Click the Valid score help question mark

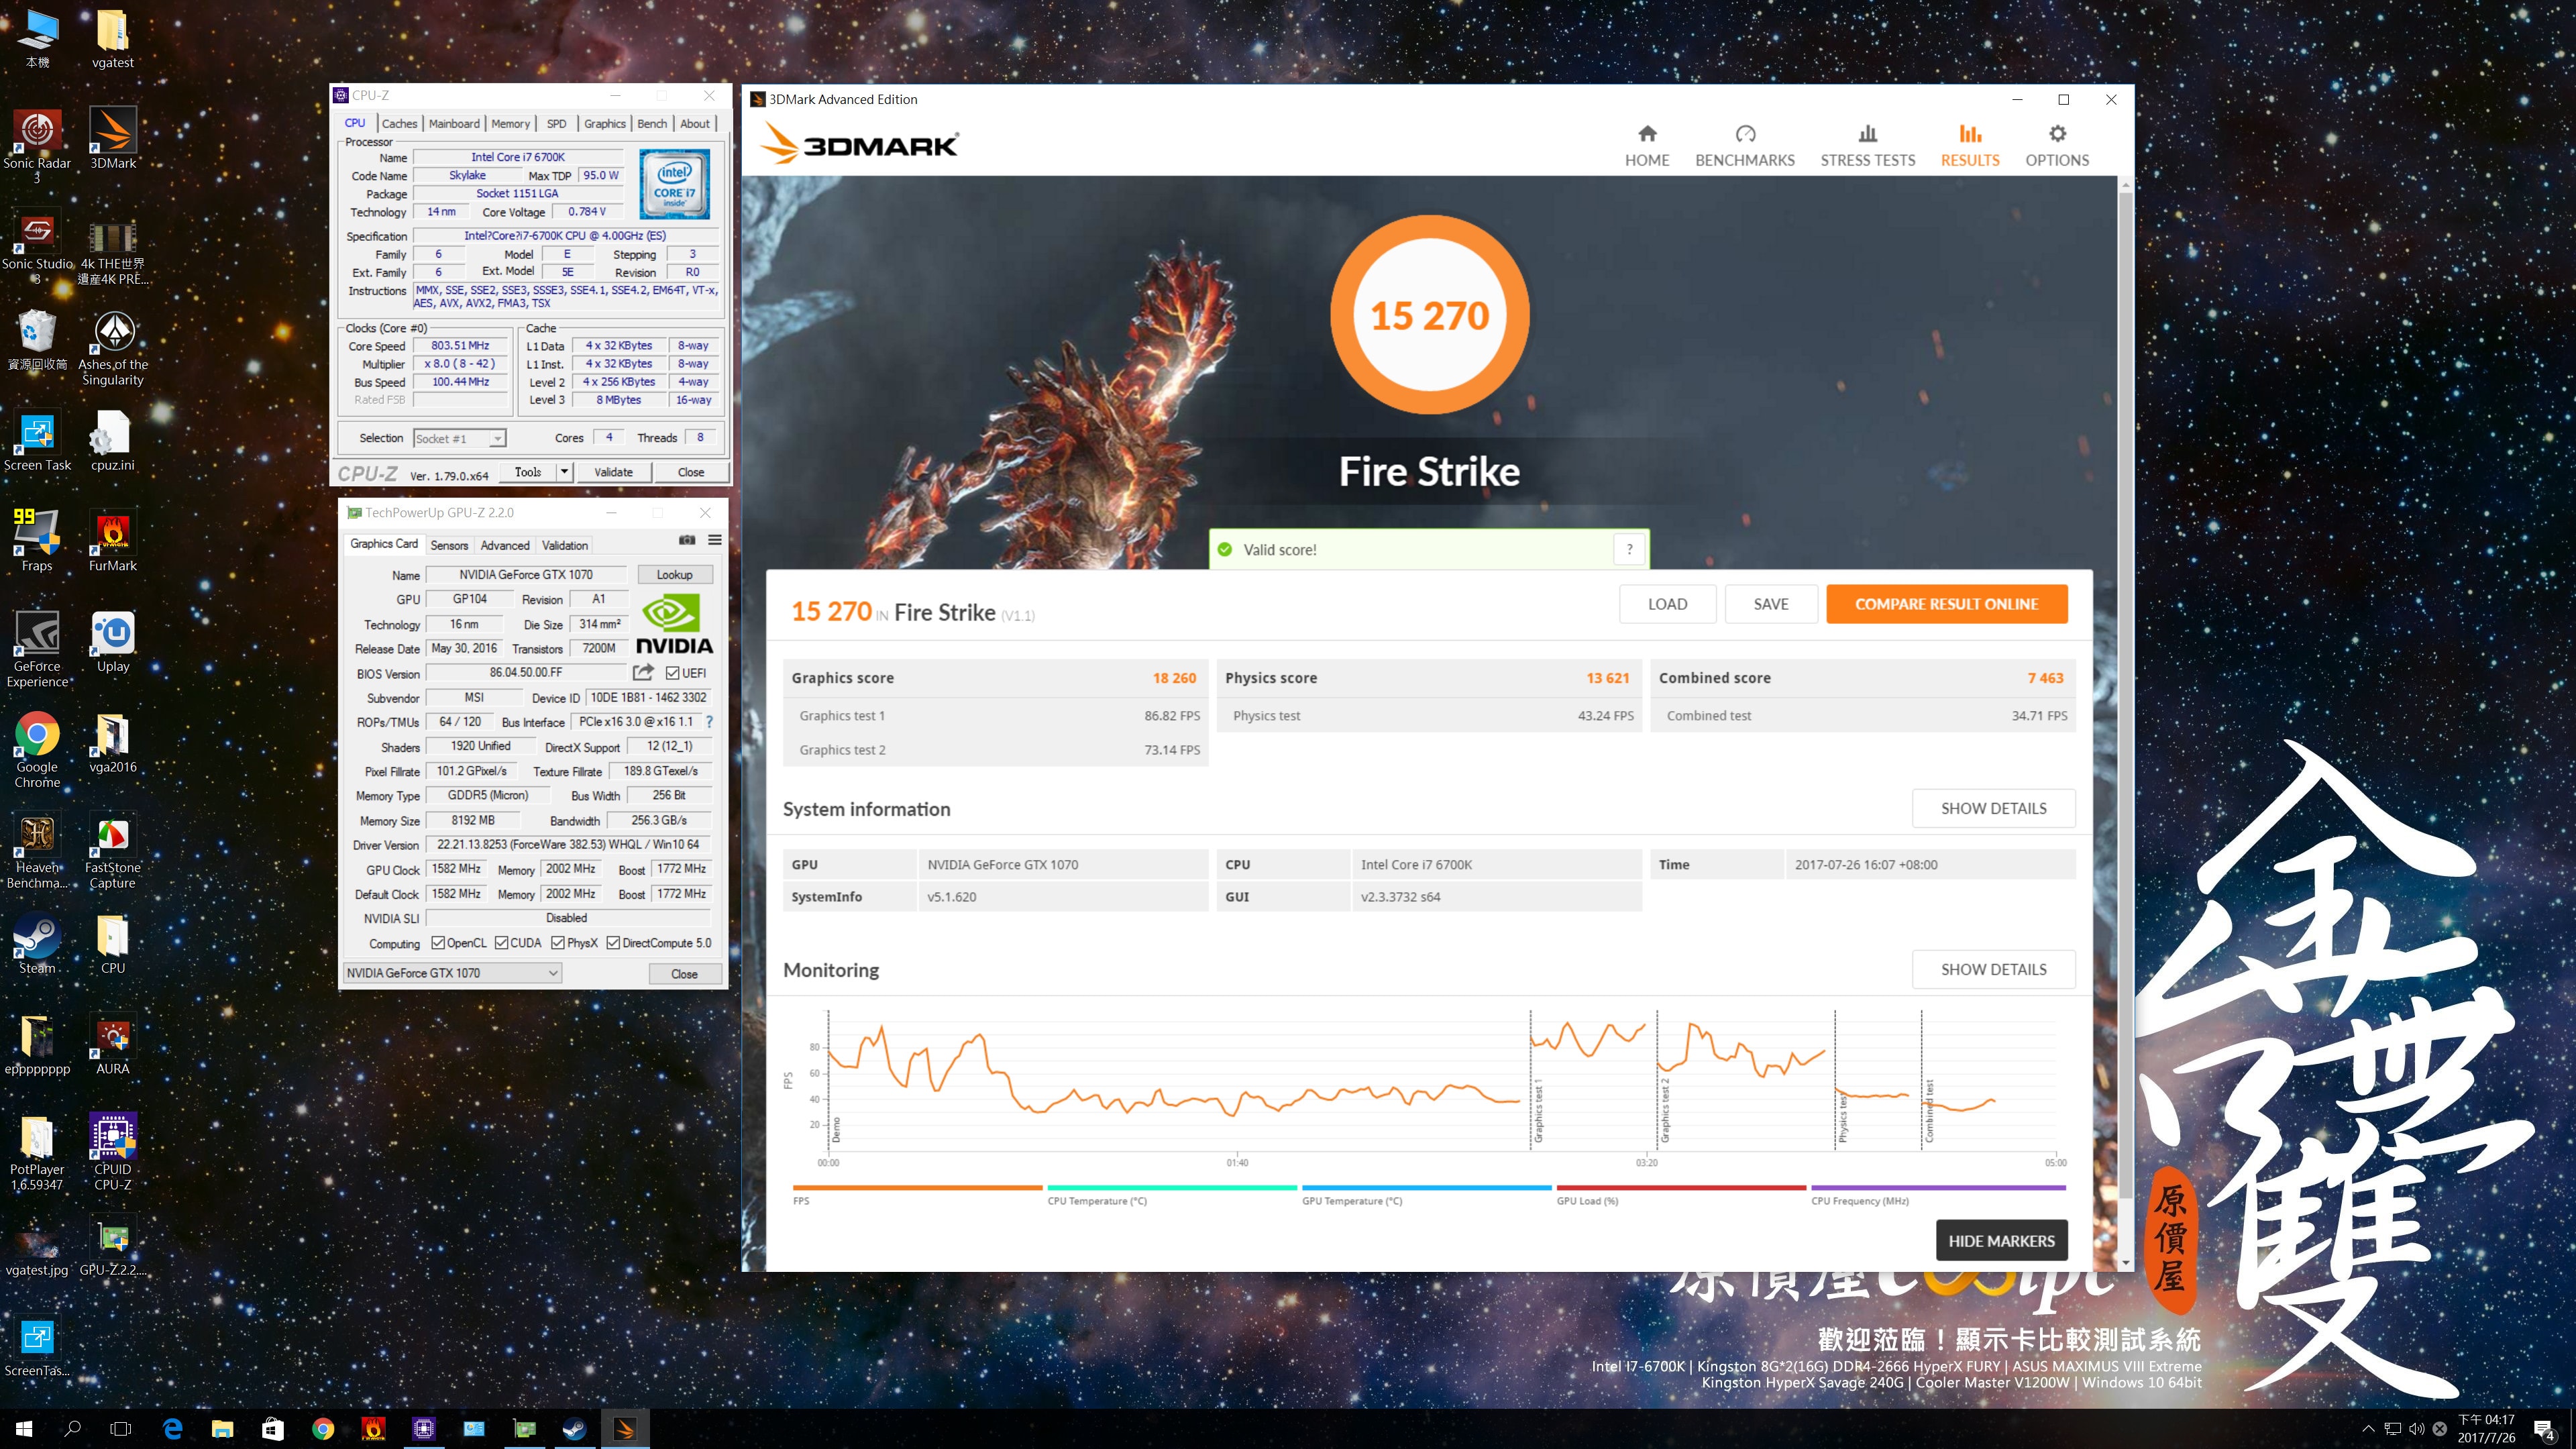tap(1630, 549)
